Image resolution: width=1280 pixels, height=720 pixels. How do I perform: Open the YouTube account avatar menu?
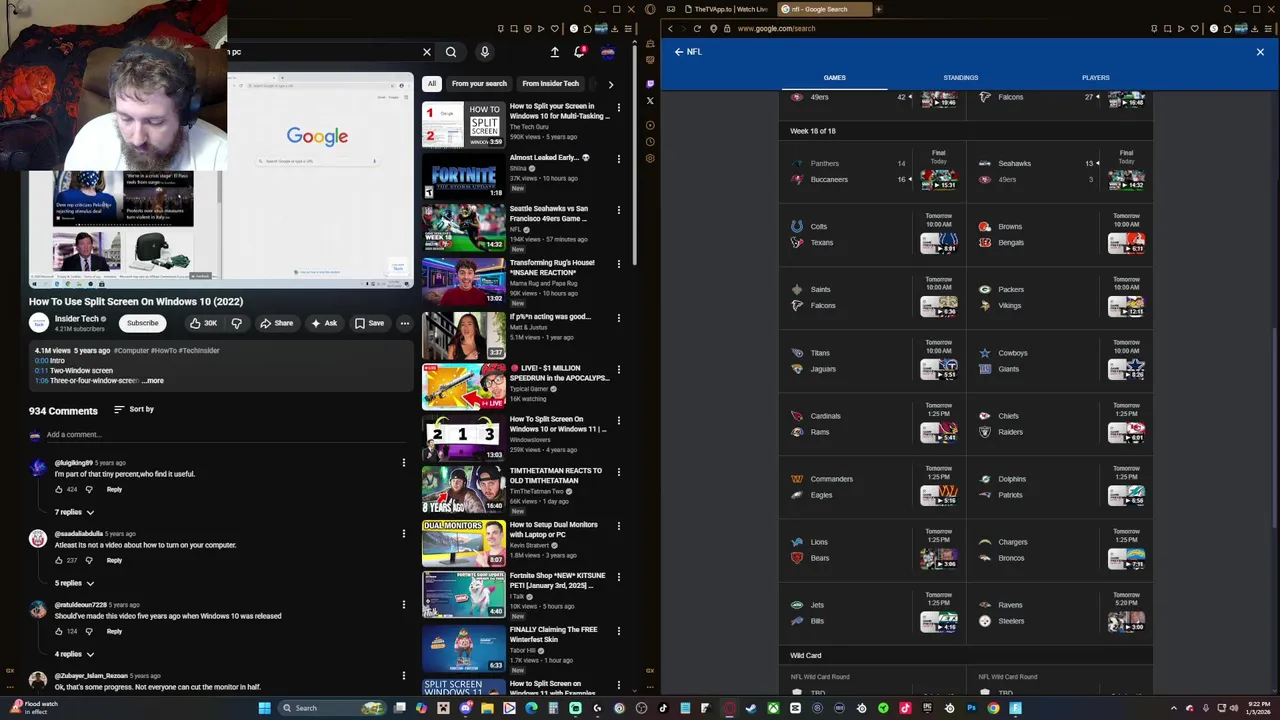click(x=607, y=52)
